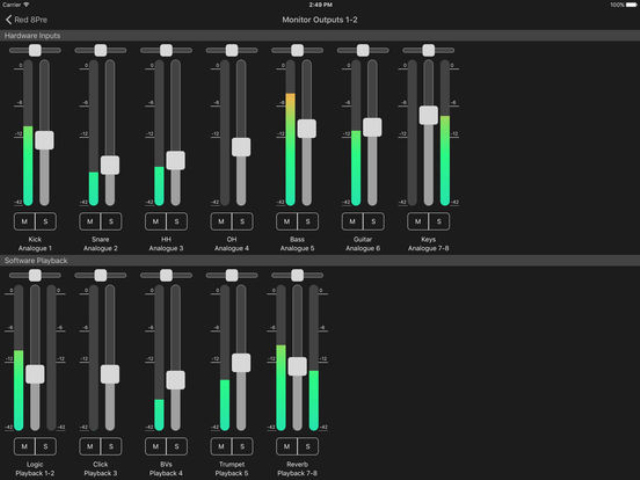Mute the Kick channel
This screenshot has height=480, width=640.
pyautogui.click(x=25, y=221)
